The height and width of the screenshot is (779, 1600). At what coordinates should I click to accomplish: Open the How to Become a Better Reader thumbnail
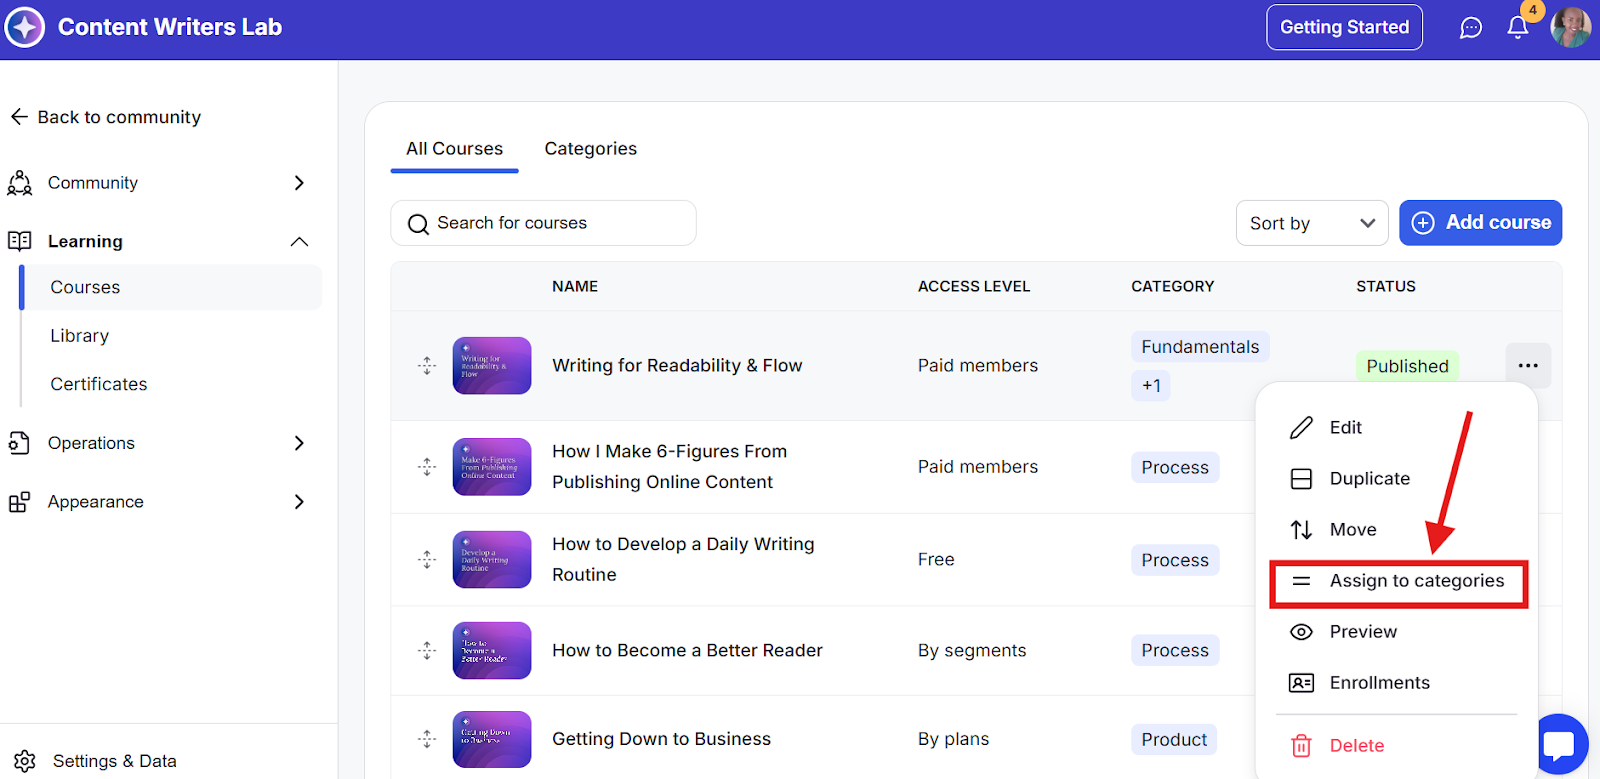click(491, 651)
